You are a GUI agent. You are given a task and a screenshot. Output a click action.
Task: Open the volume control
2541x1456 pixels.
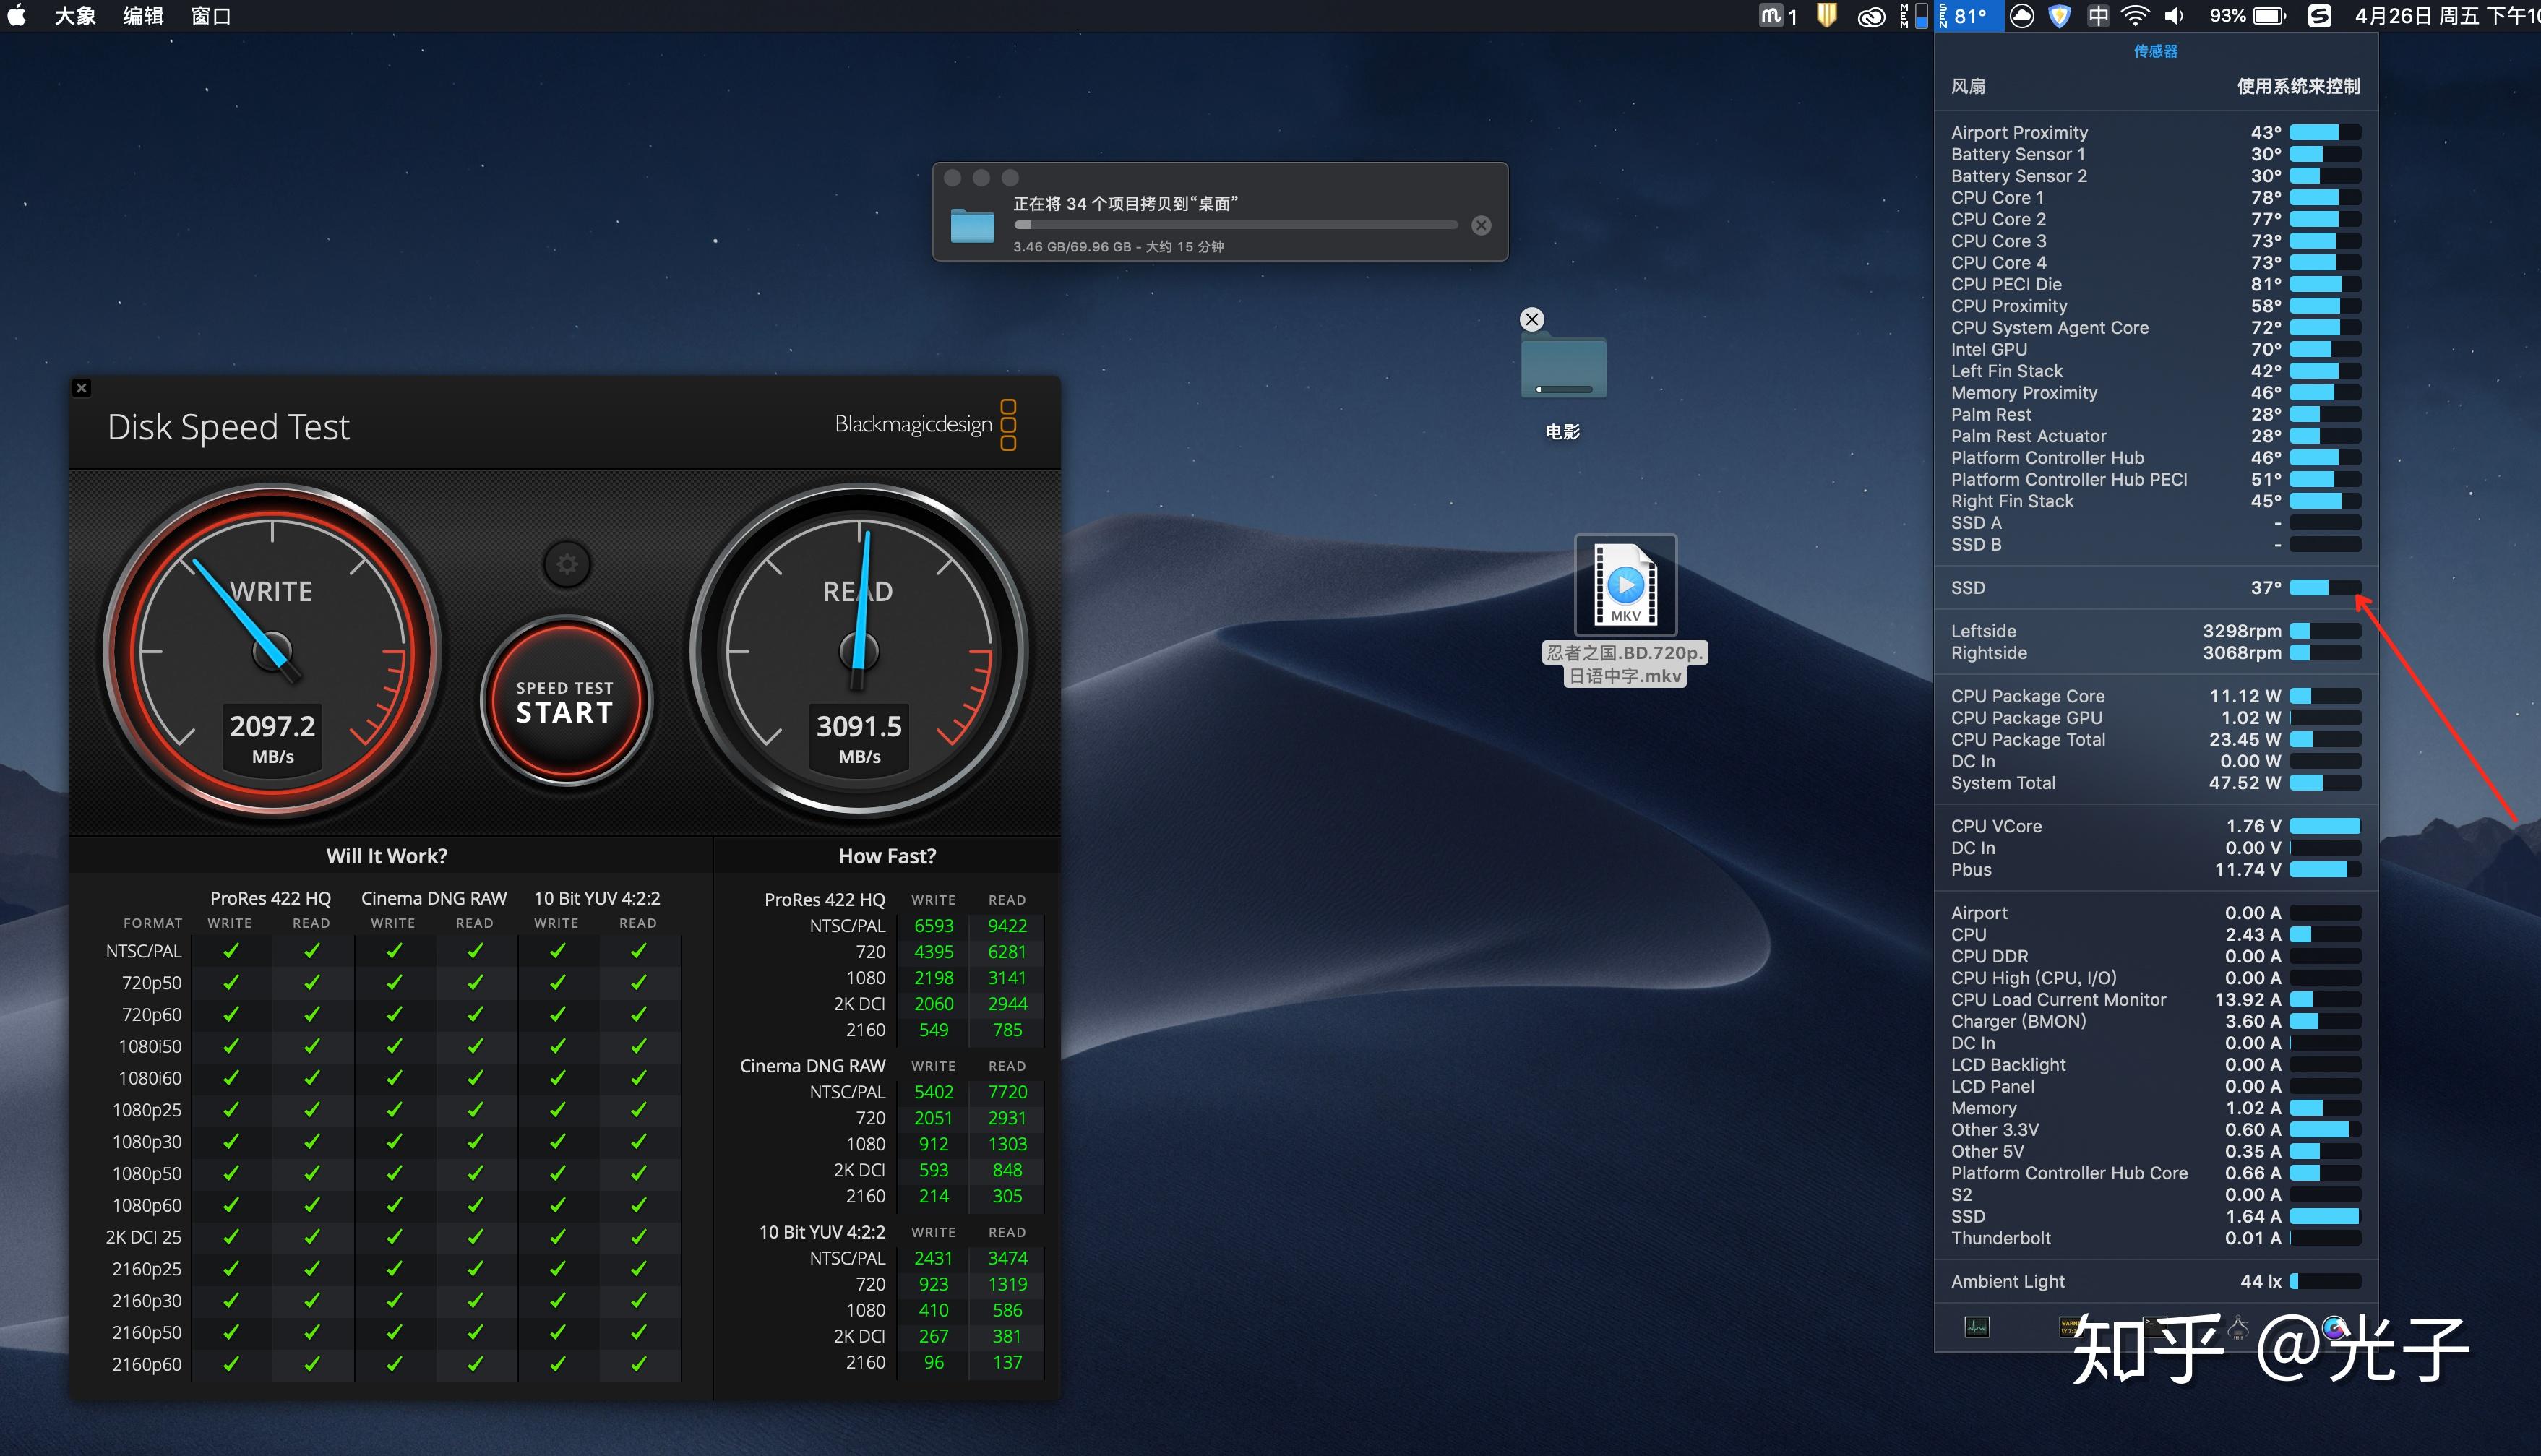point(2174,16)
